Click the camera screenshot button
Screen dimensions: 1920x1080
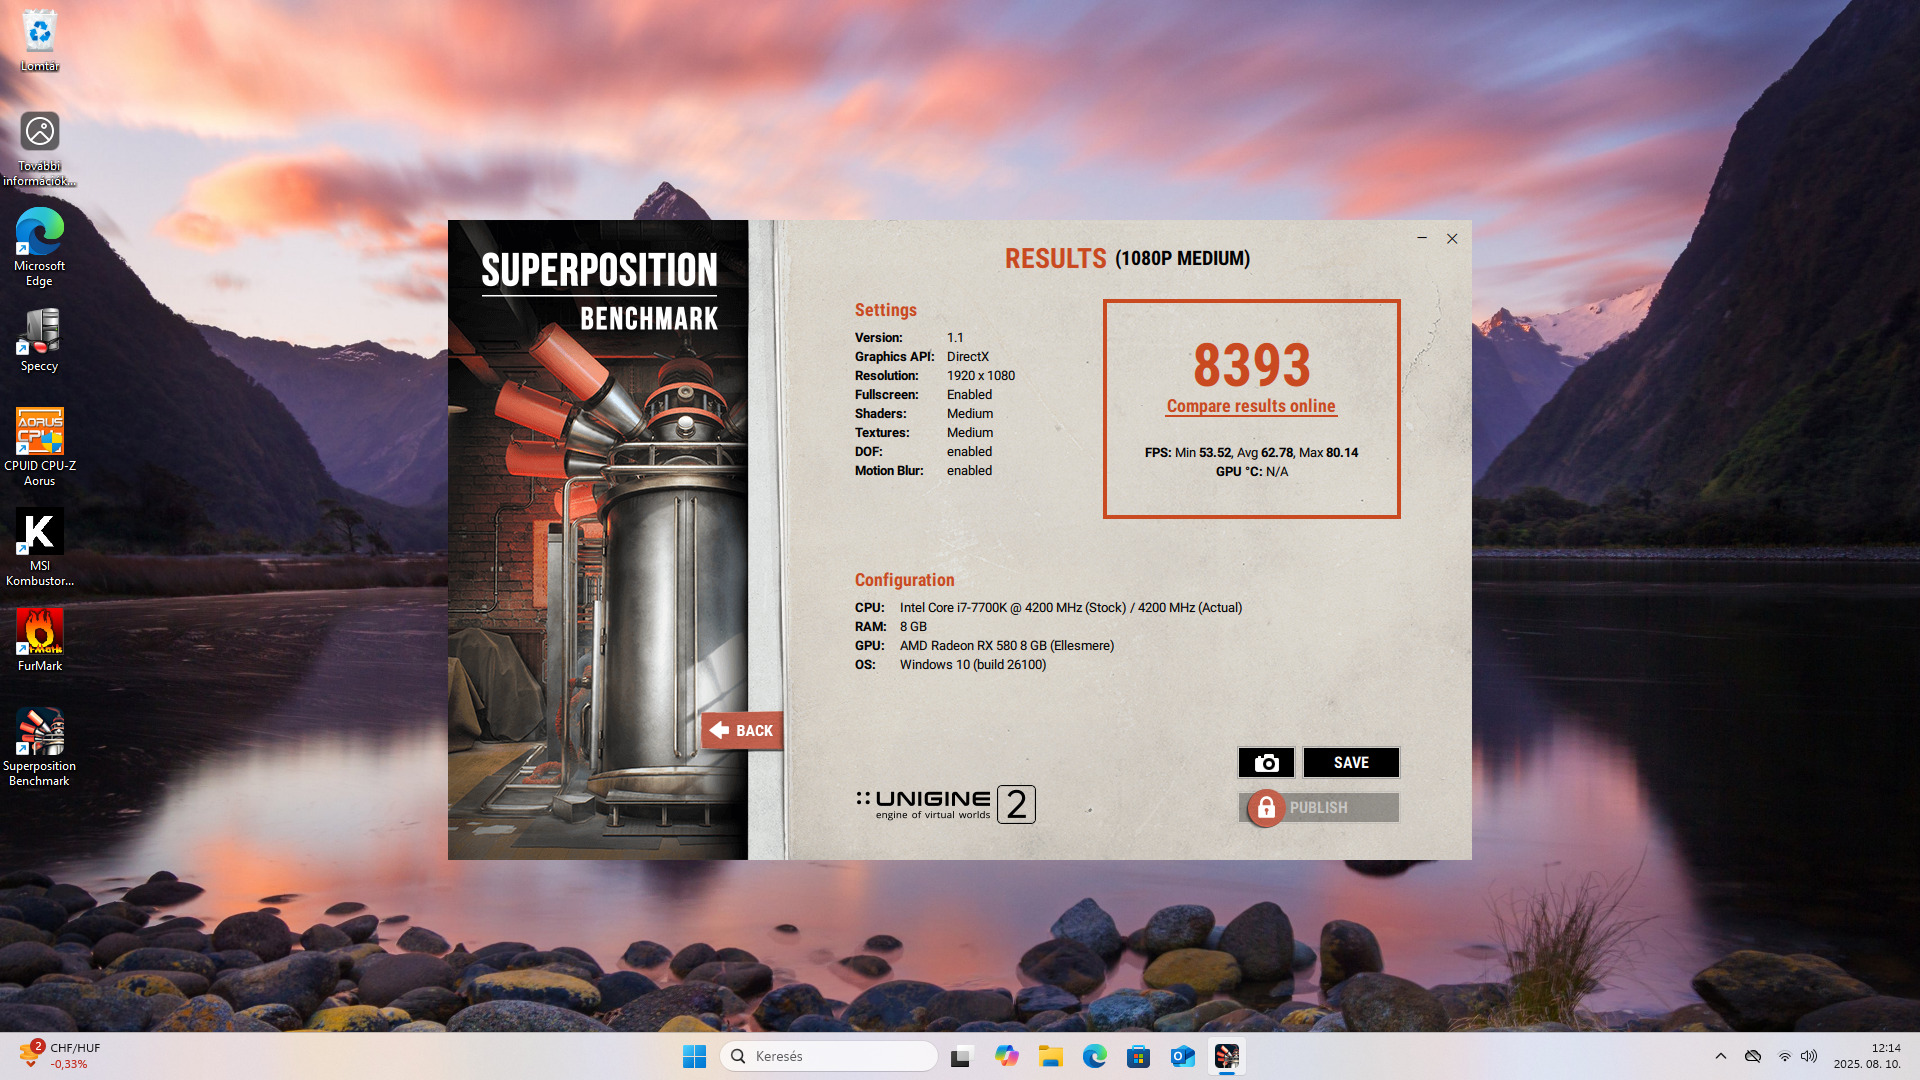coord(1266,763)
